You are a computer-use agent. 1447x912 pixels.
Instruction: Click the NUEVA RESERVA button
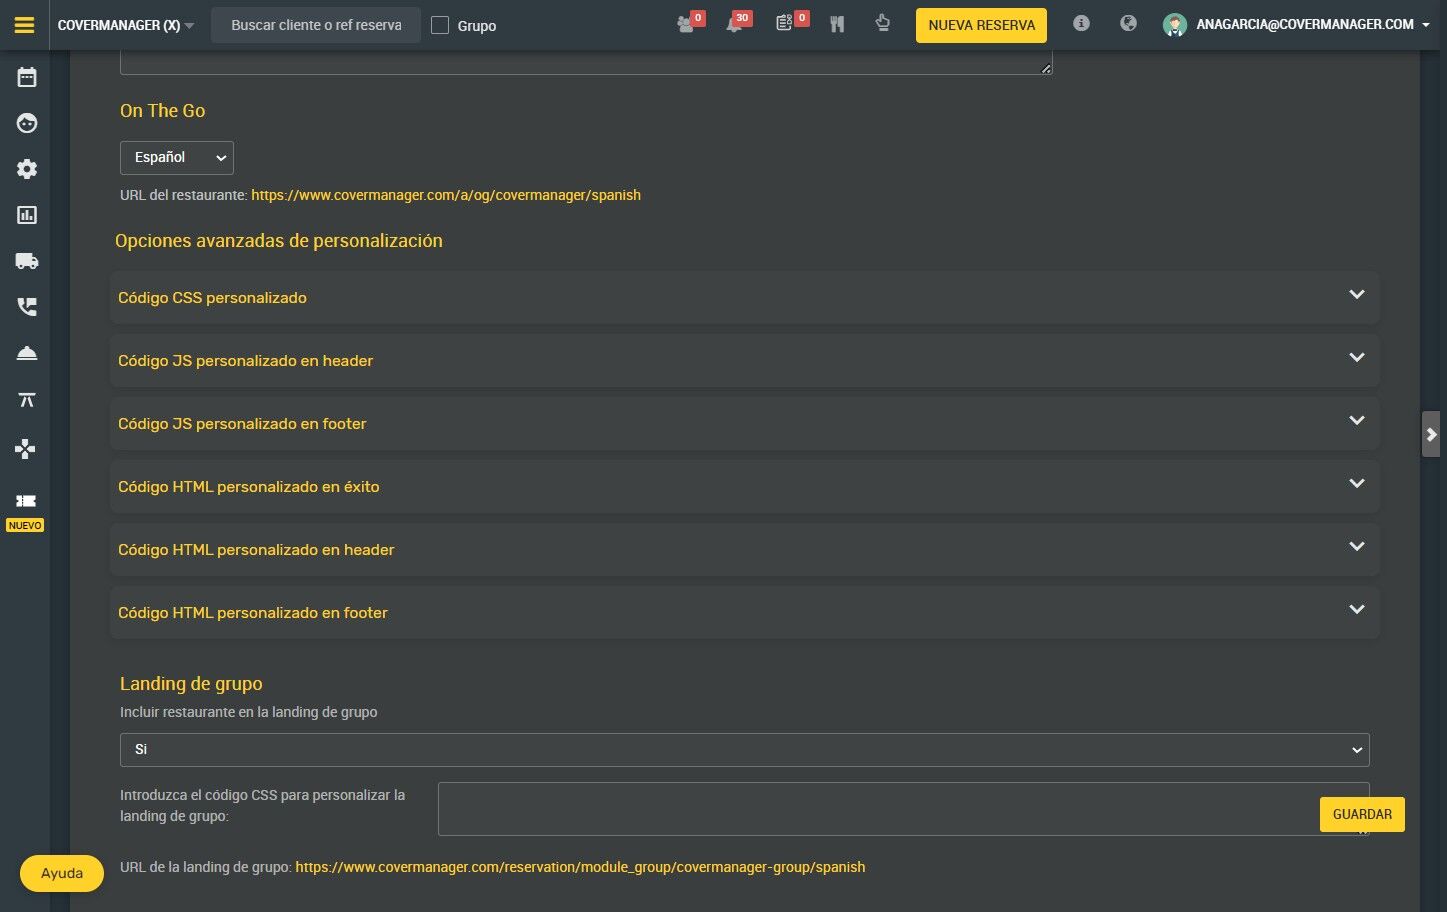pyautogui.click(x=981, y=25)
